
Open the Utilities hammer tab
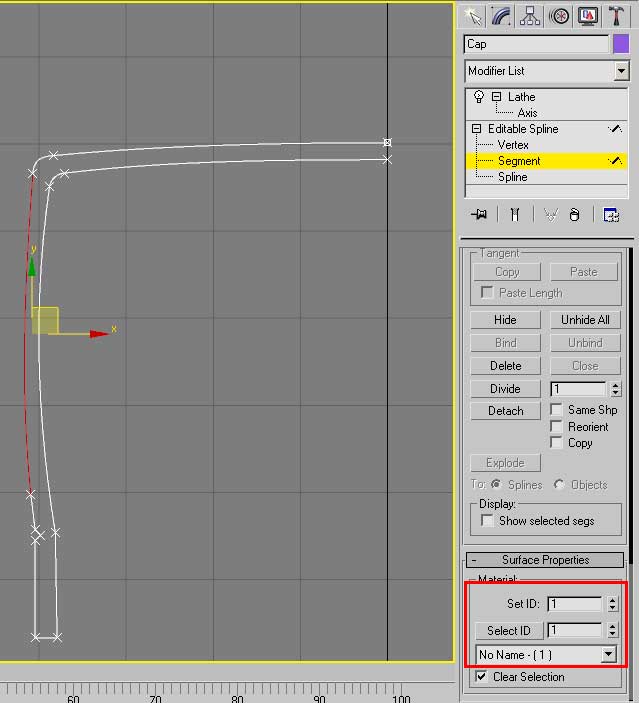[x=616, y=15]
